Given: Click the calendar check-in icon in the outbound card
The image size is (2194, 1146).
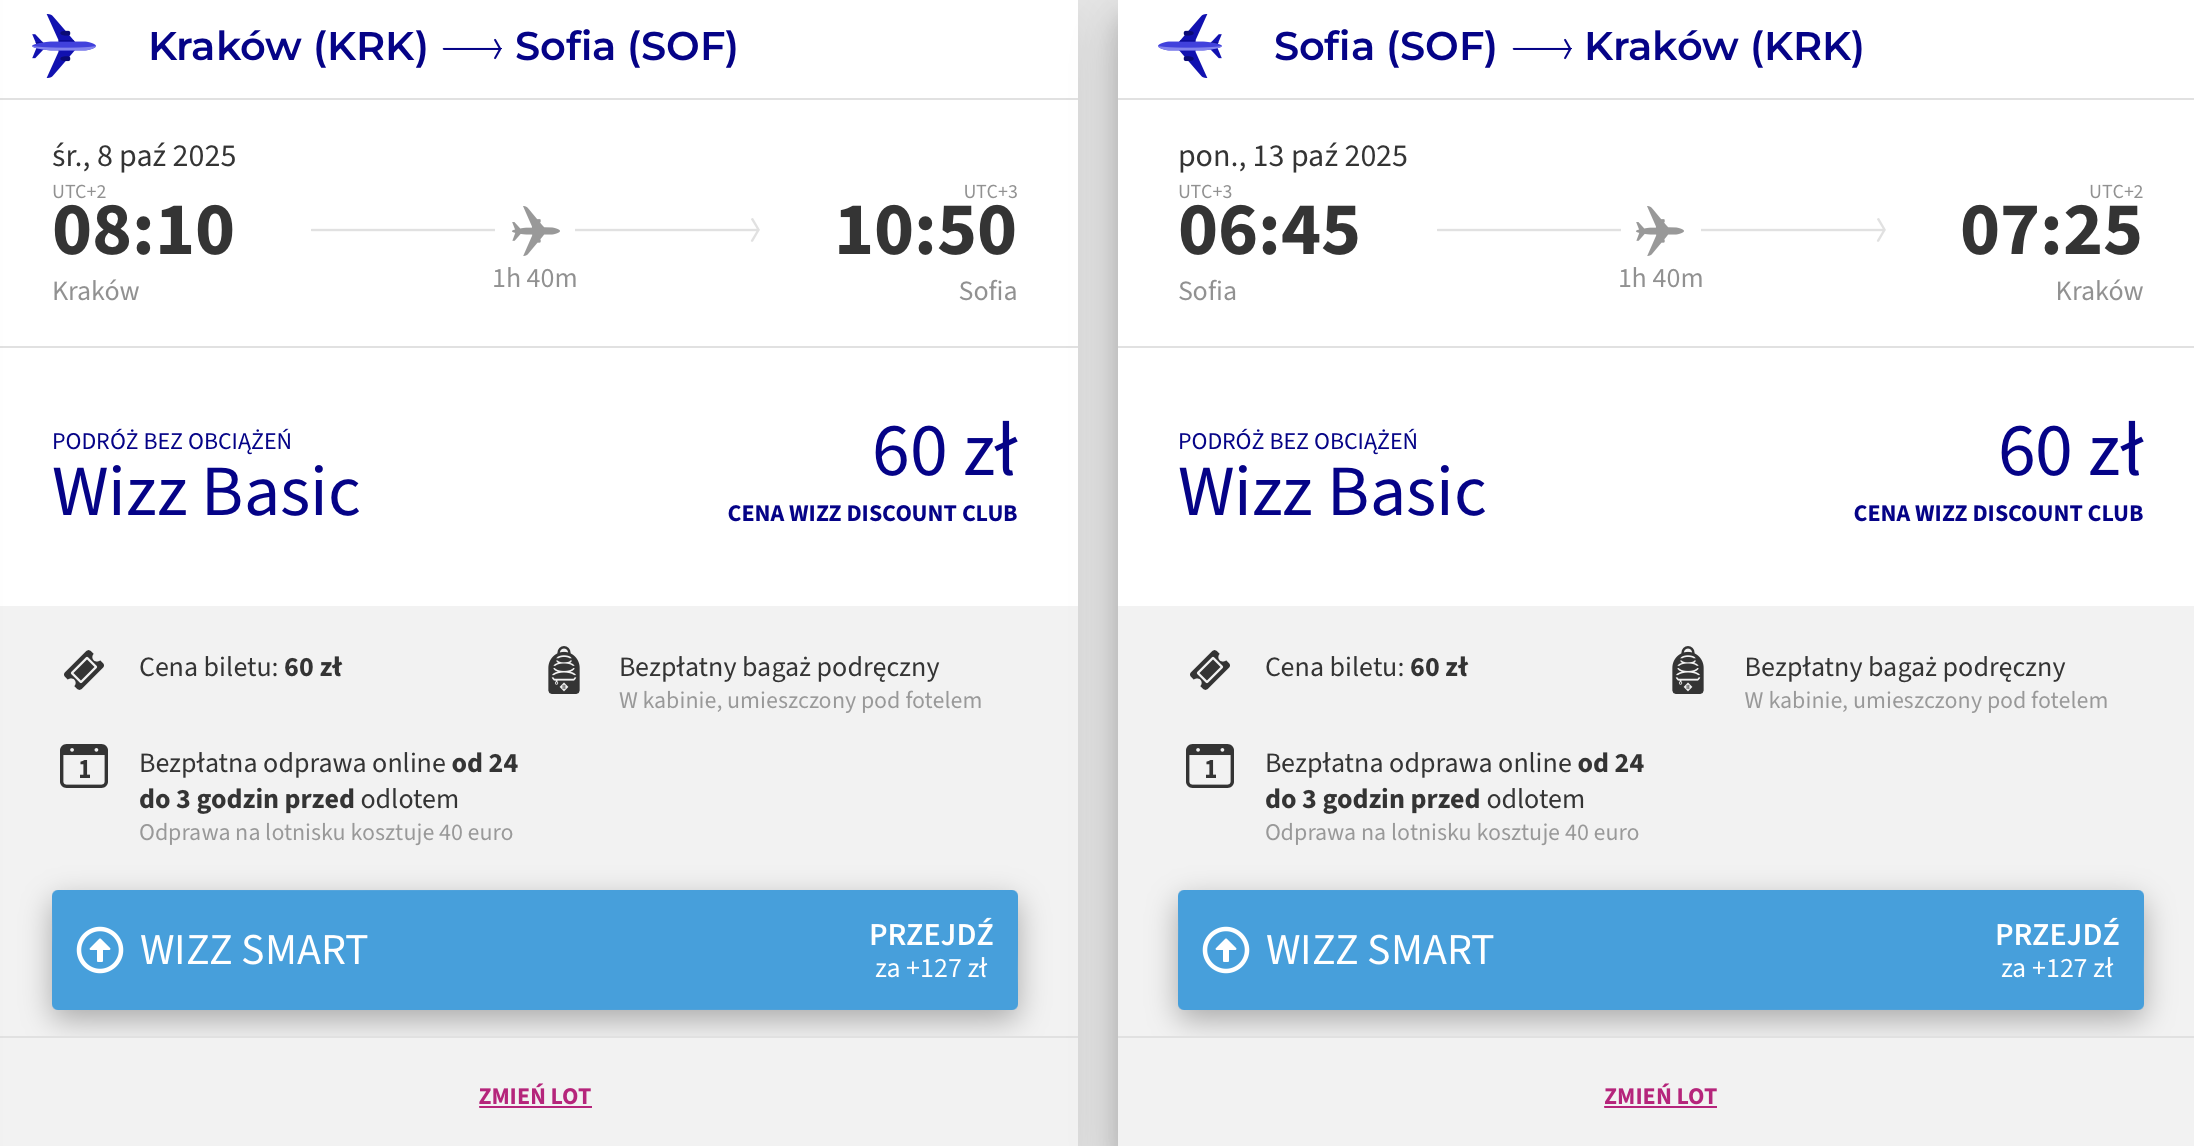Looking at the screenshot, I should 84,766.
